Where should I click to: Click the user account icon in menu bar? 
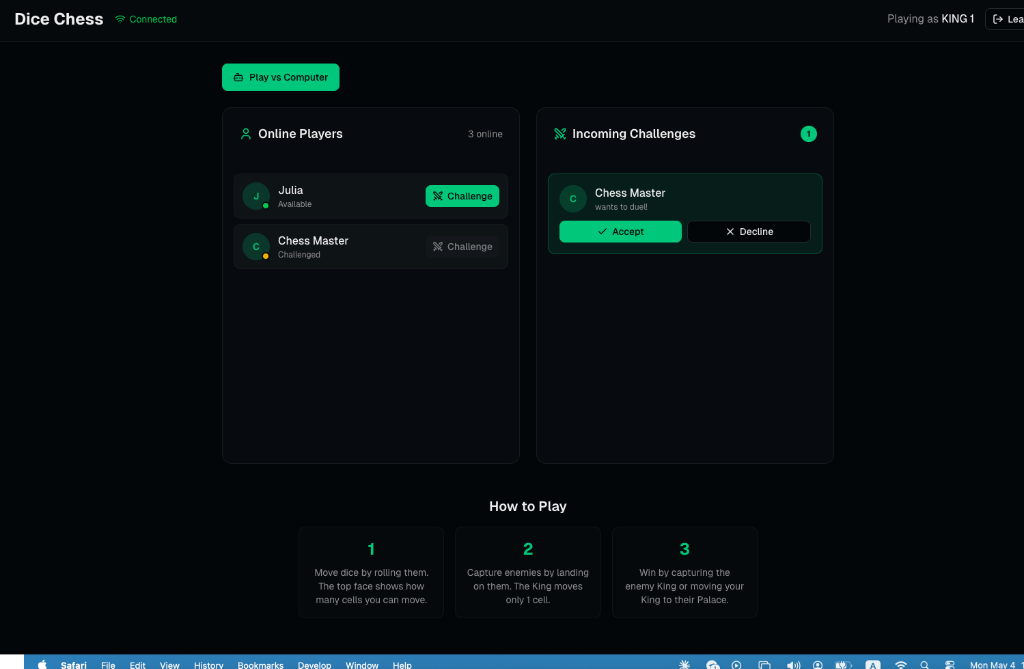tap(817, 665)
